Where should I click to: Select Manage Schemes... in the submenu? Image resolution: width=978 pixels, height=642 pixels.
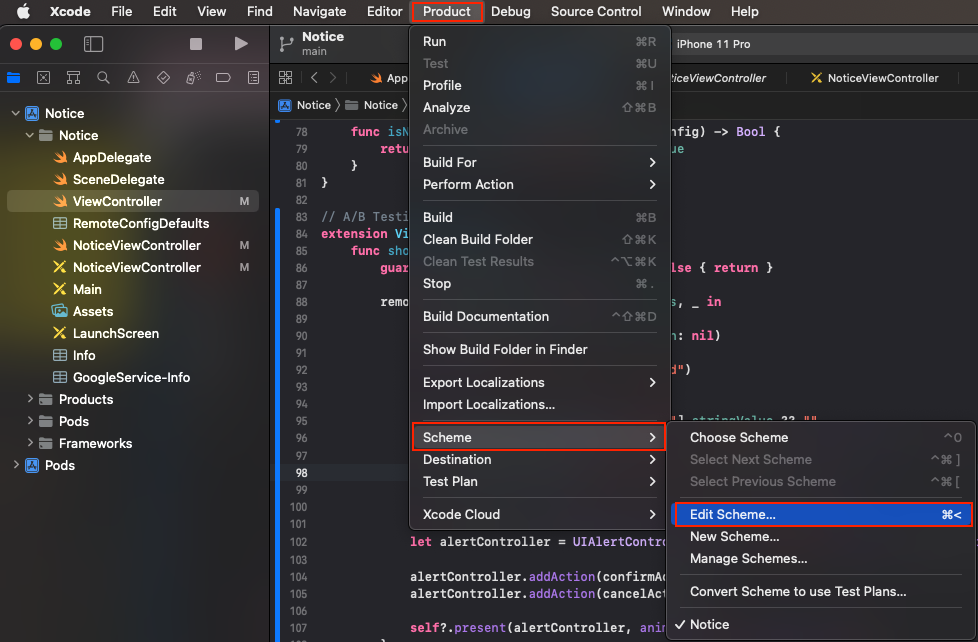[823, 558]
